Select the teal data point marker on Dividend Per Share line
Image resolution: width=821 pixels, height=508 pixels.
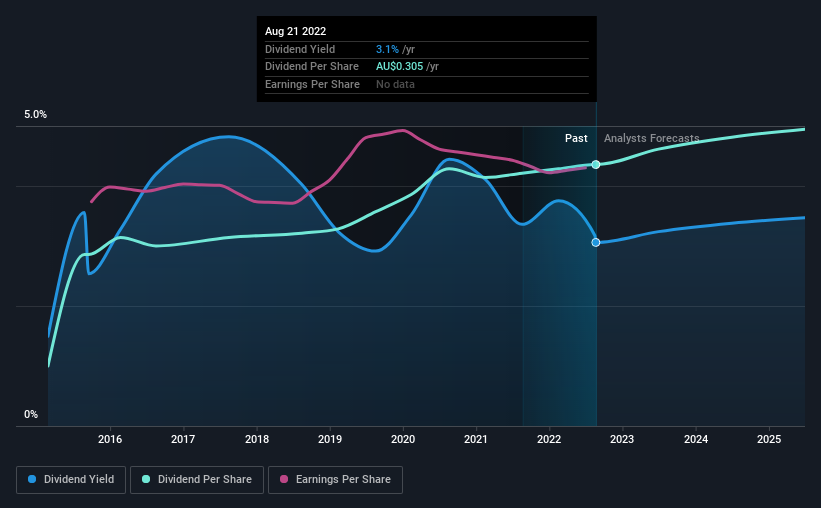(x=596, y=164)
